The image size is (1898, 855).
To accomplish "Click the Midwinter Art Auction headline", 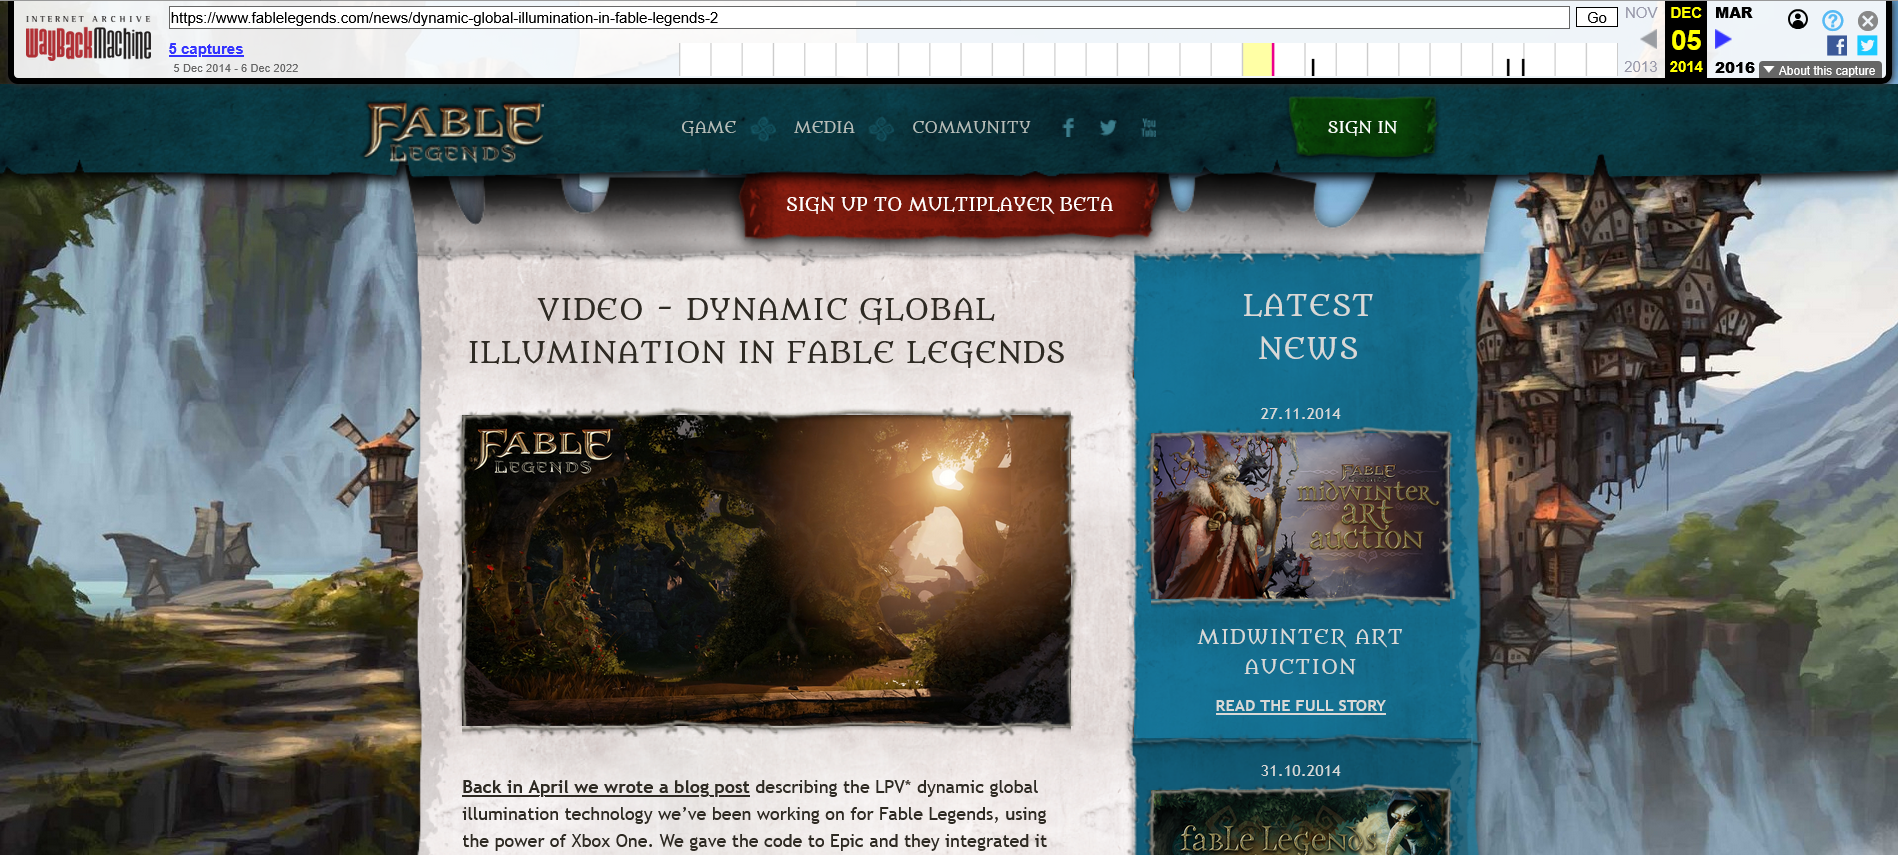I will click(1300, 652).
